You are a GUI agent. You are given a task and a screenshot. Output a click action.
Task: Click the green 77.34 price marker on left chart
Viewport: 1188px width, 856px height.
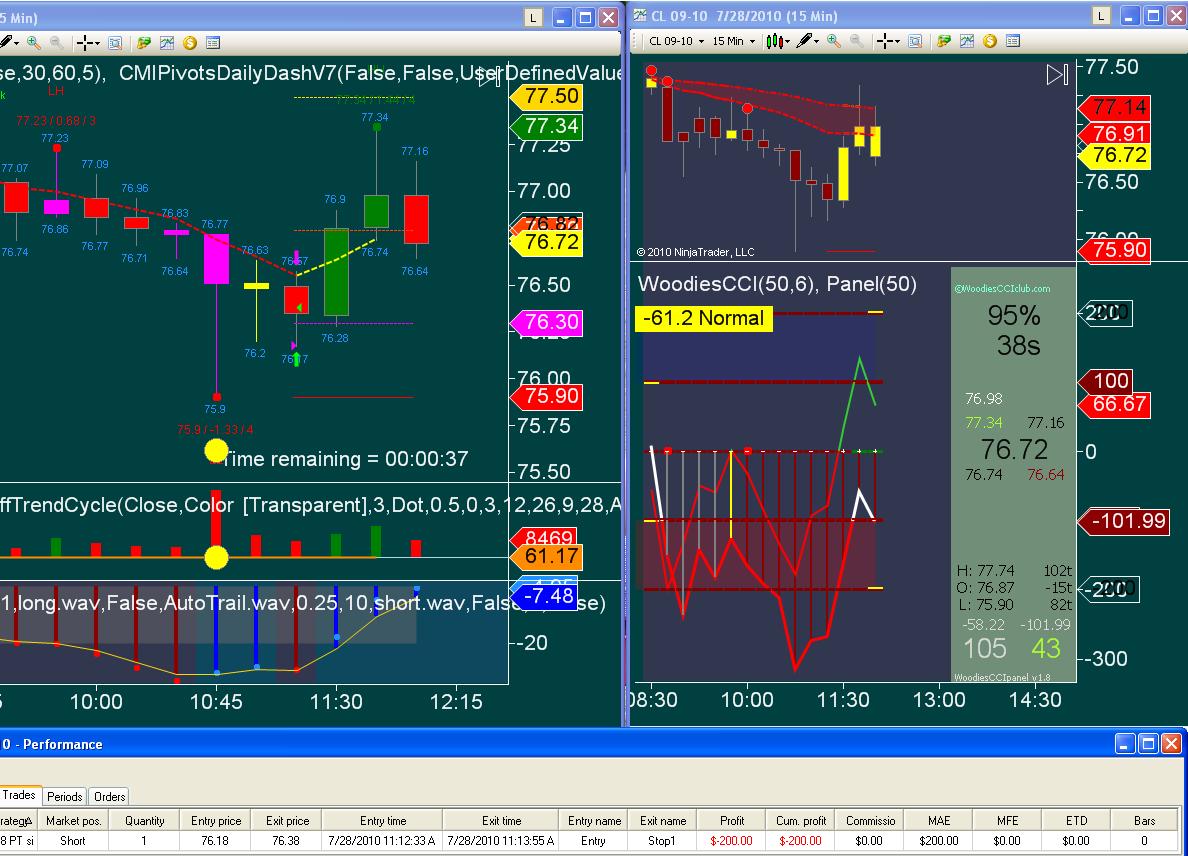(x=546, y=126)
